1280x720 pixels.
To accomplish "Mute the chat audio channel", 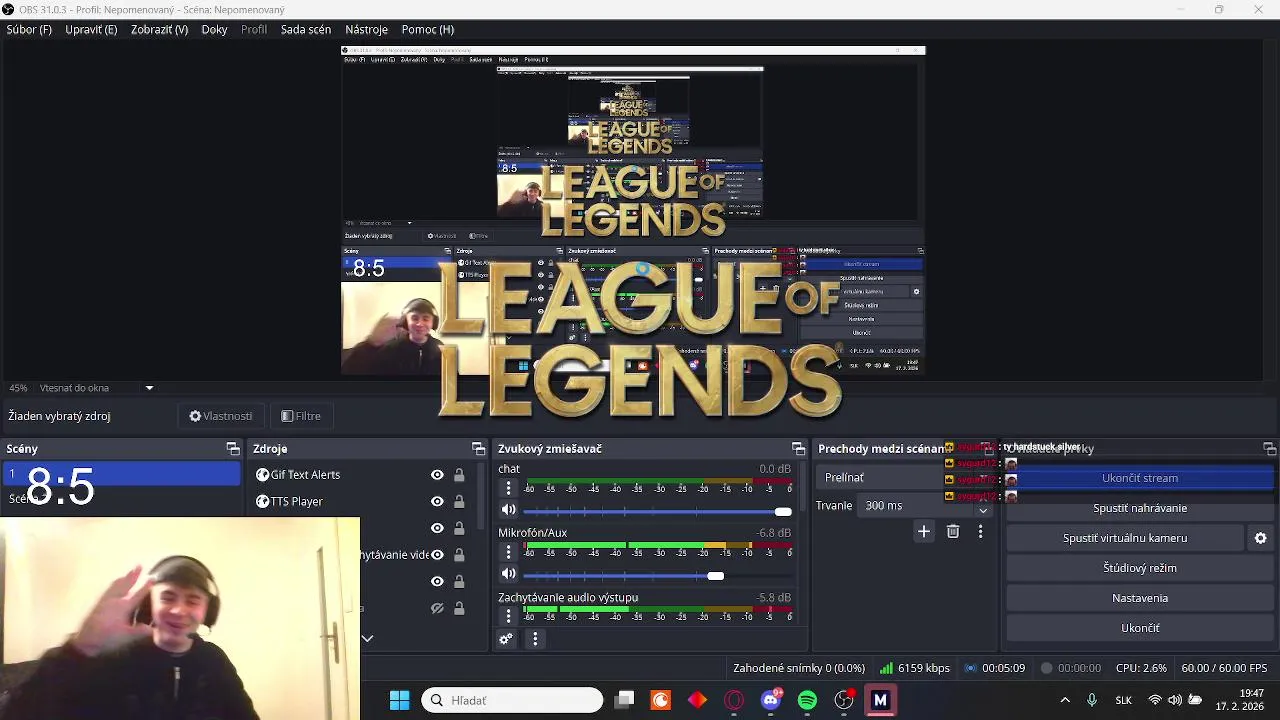I will (508, 510).
